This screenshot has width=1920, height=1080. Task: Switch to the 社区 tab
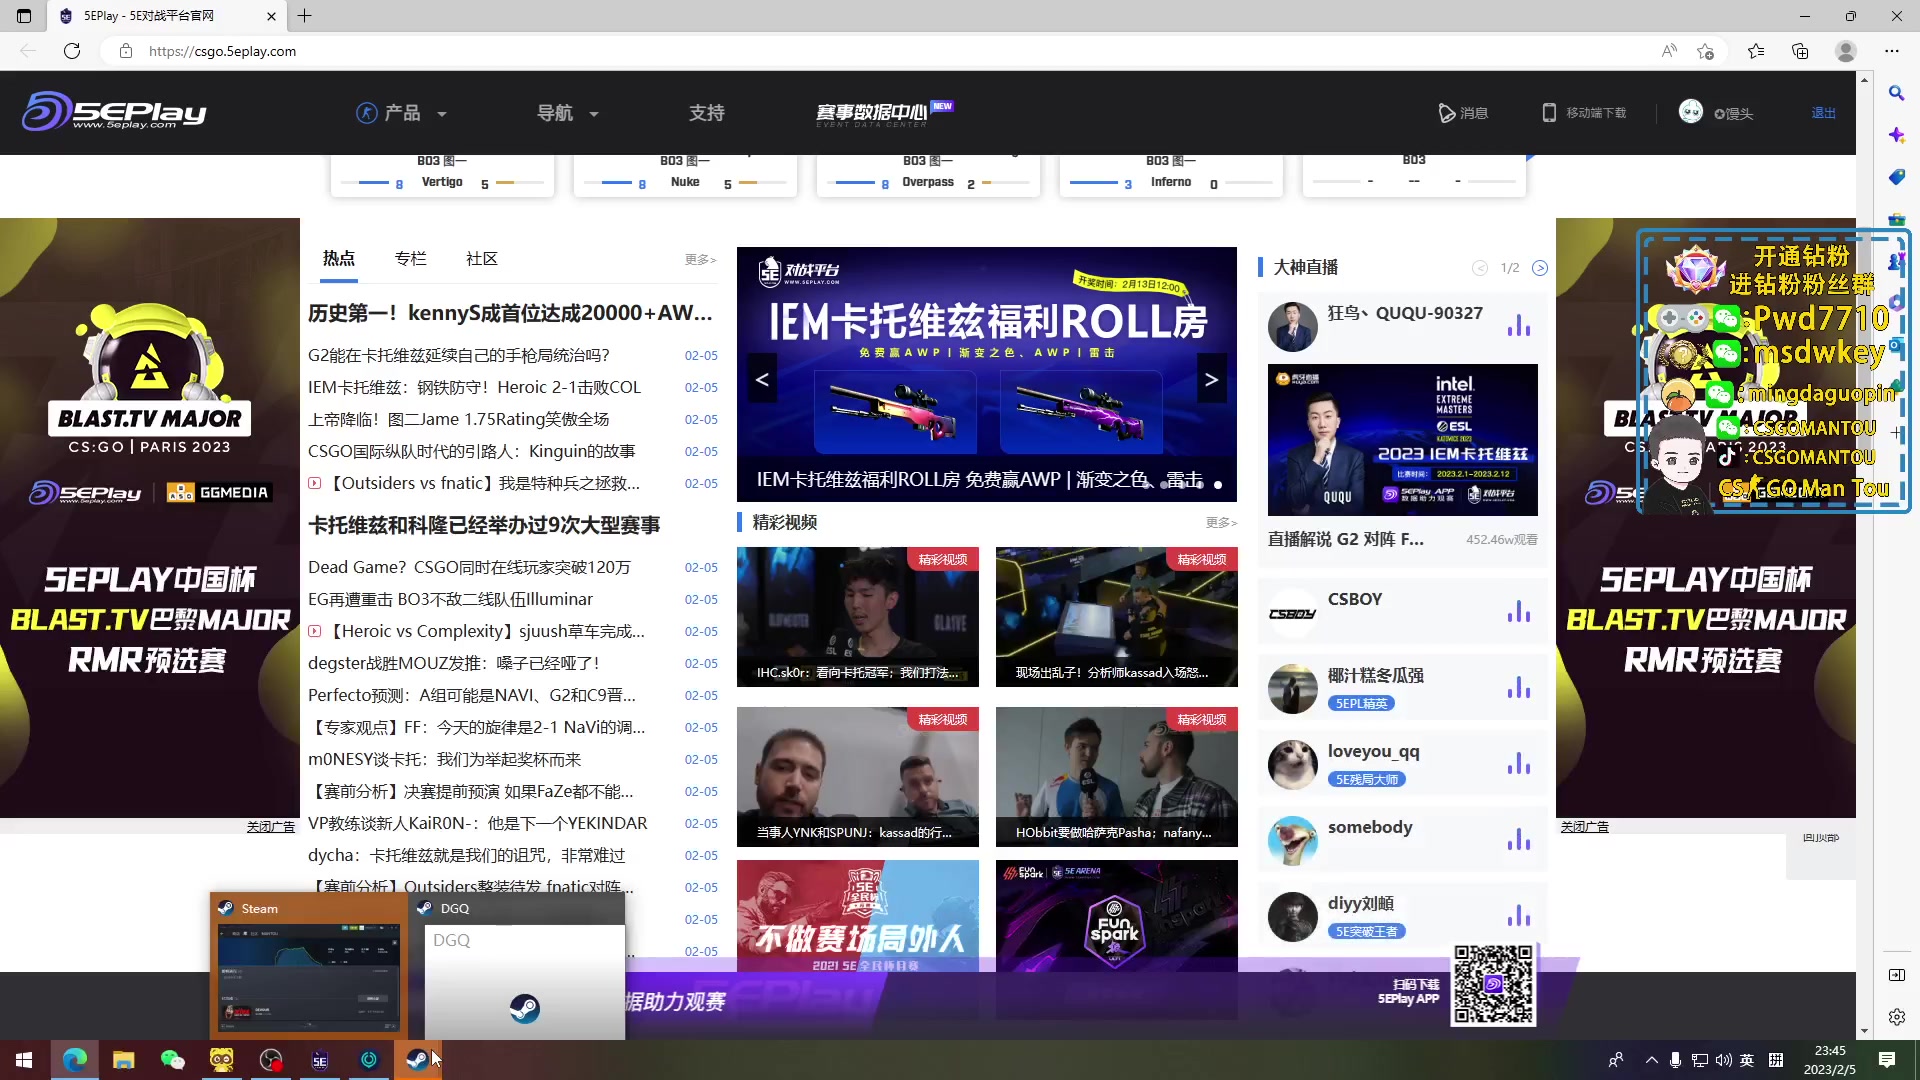pos(481,258)
